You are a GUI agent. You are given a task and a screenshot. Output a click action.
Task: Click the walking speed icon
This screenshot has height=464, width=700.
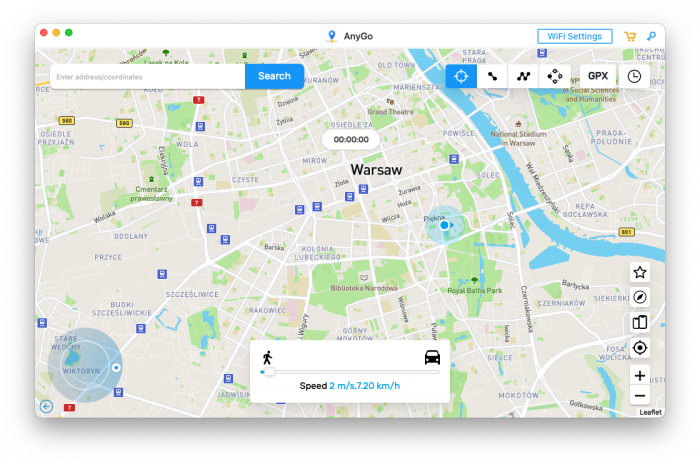pos(267,358)
